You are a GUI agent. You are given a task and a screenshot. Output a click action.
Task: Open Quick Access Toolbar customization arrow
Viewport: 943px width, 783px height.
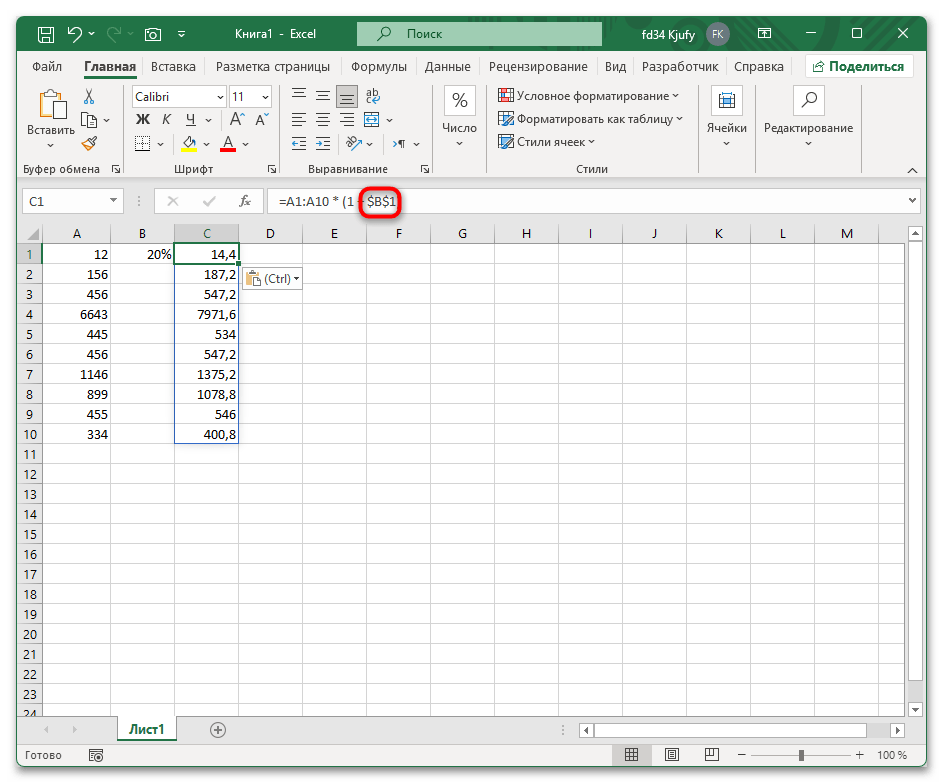pos(182,34)
